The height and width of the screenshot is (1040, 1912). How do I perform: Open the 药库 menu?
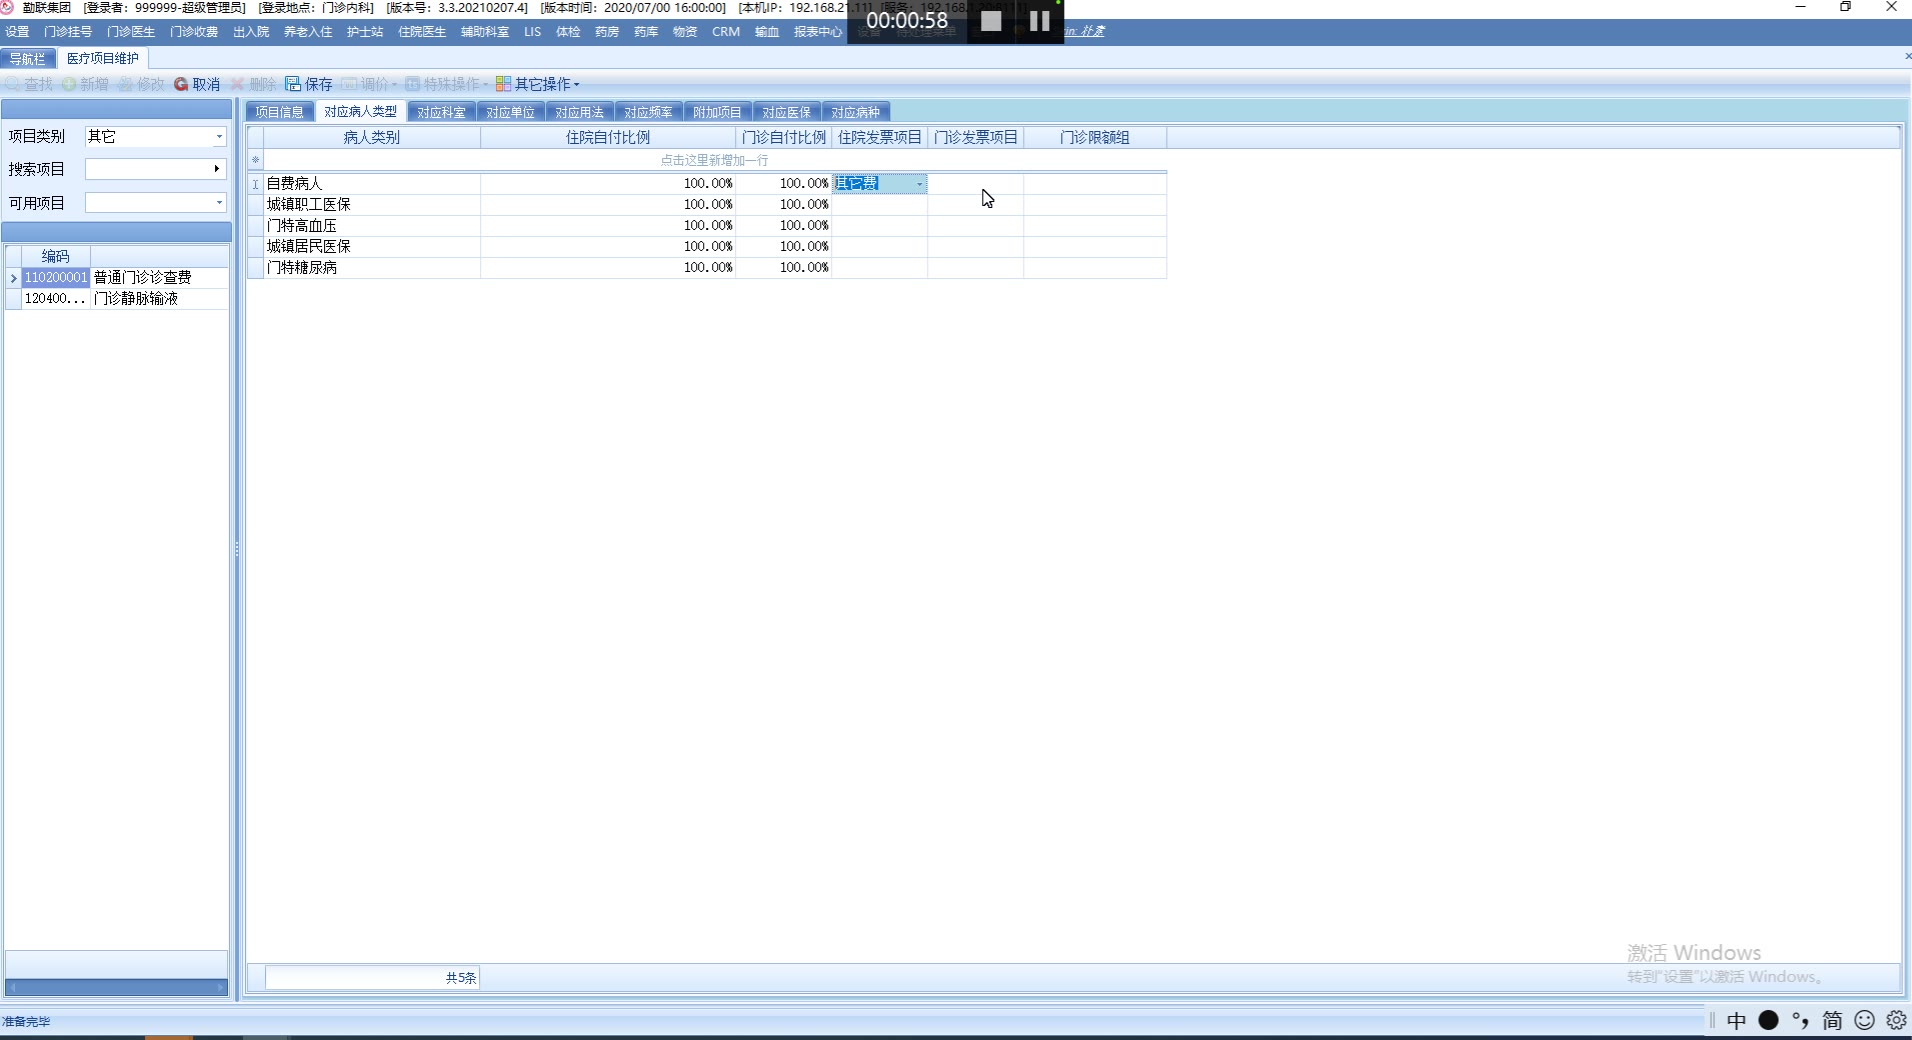[646, 32]
